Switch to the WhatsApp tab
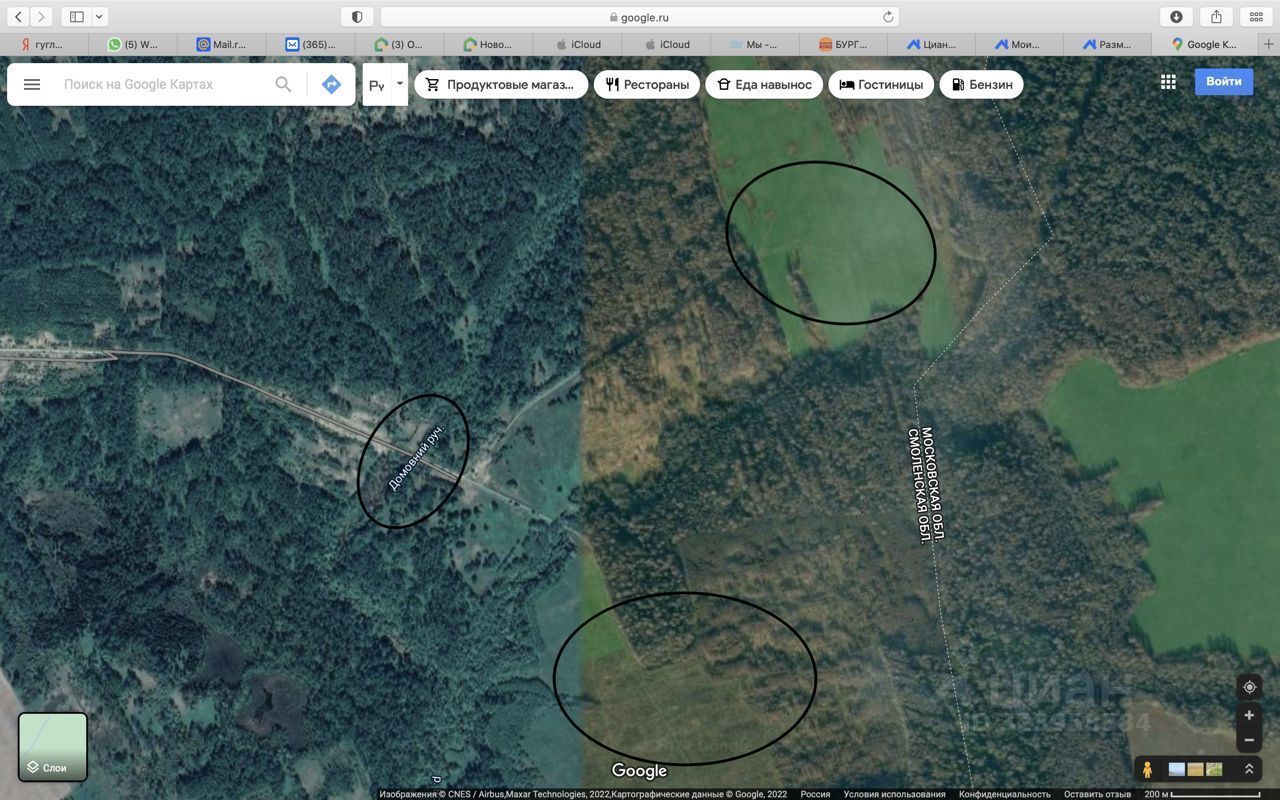The width and height of the screenshot is (1280, 800). (133, 44)
